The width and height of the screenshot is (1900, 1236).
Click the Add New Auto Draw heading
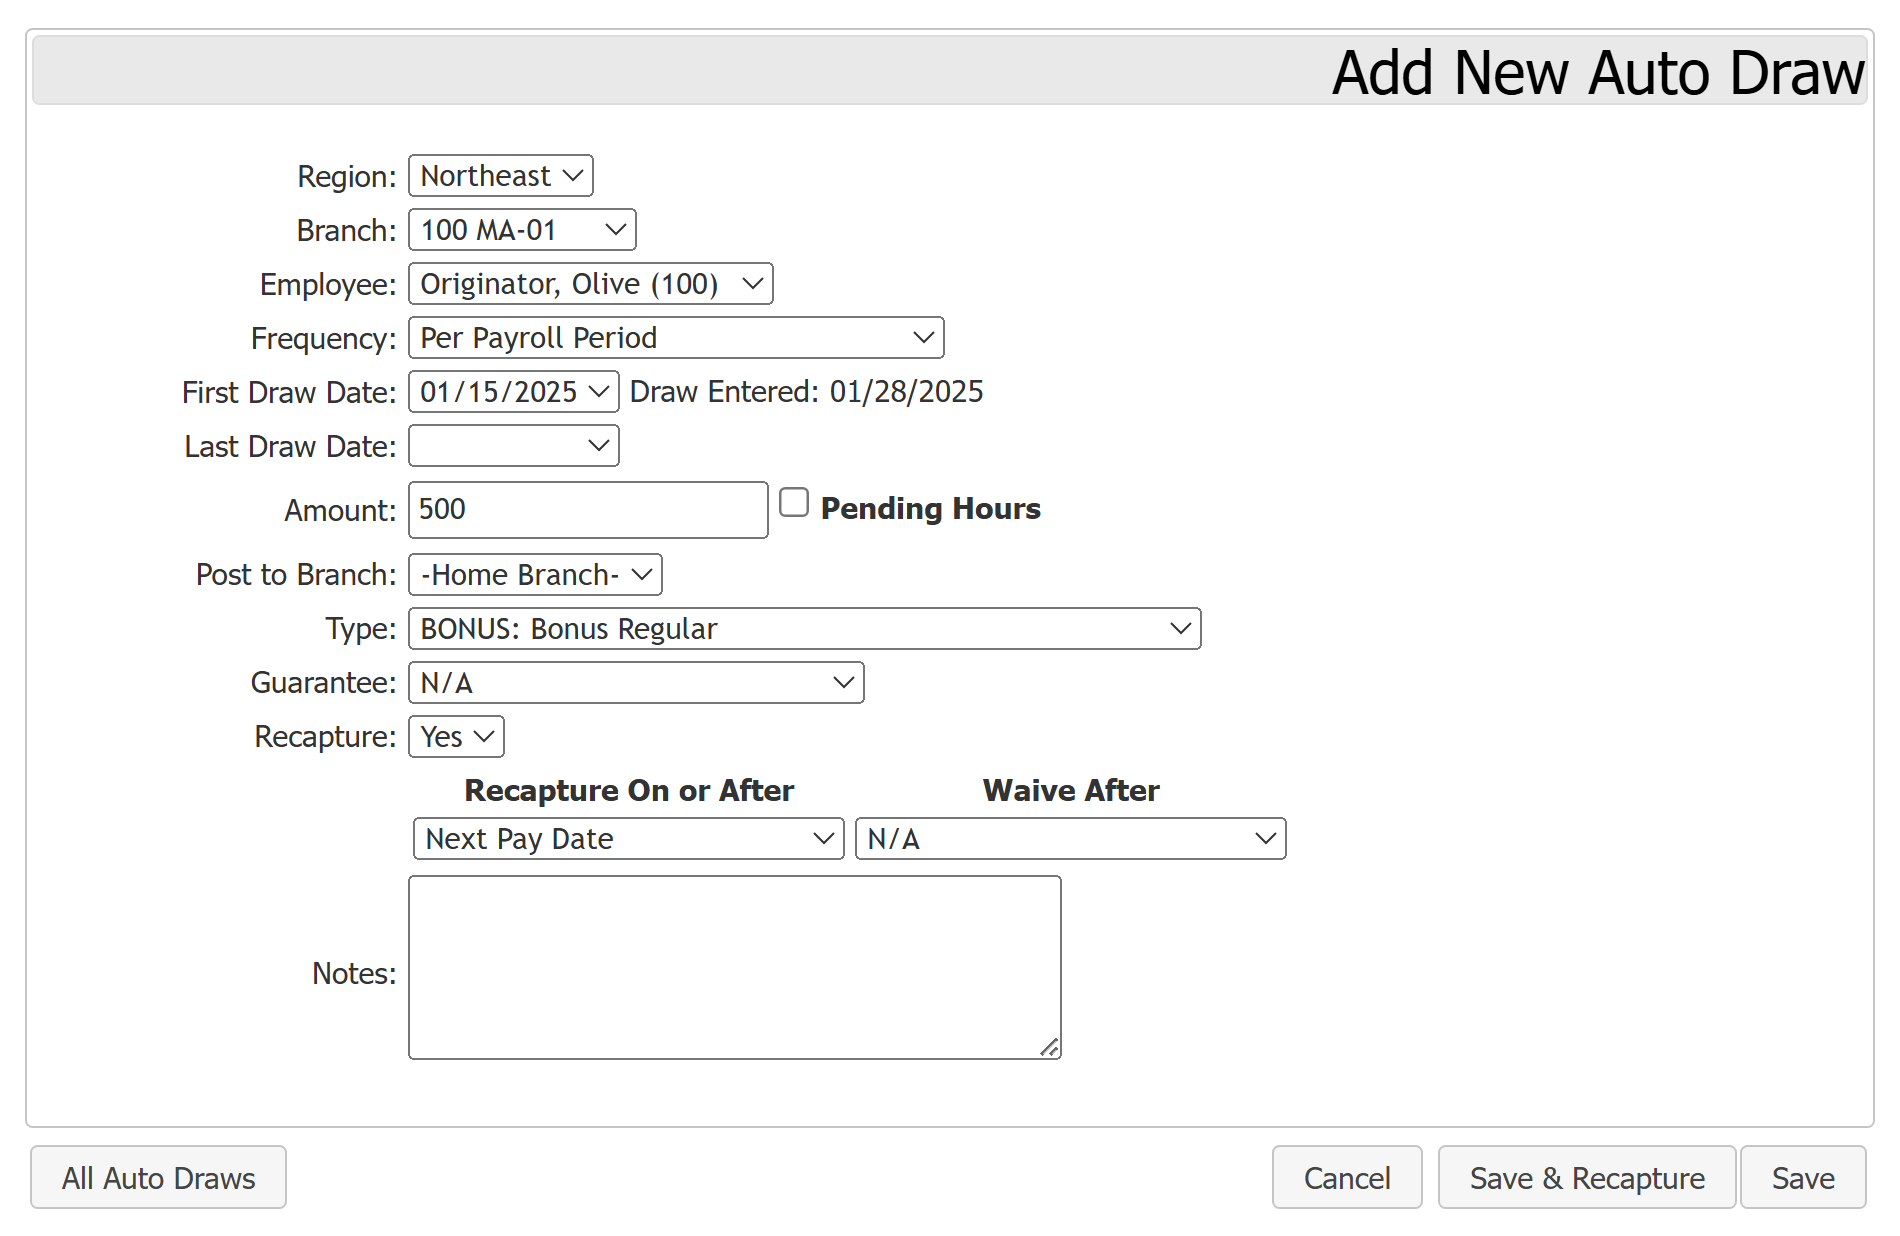(x=1598, y=73)
